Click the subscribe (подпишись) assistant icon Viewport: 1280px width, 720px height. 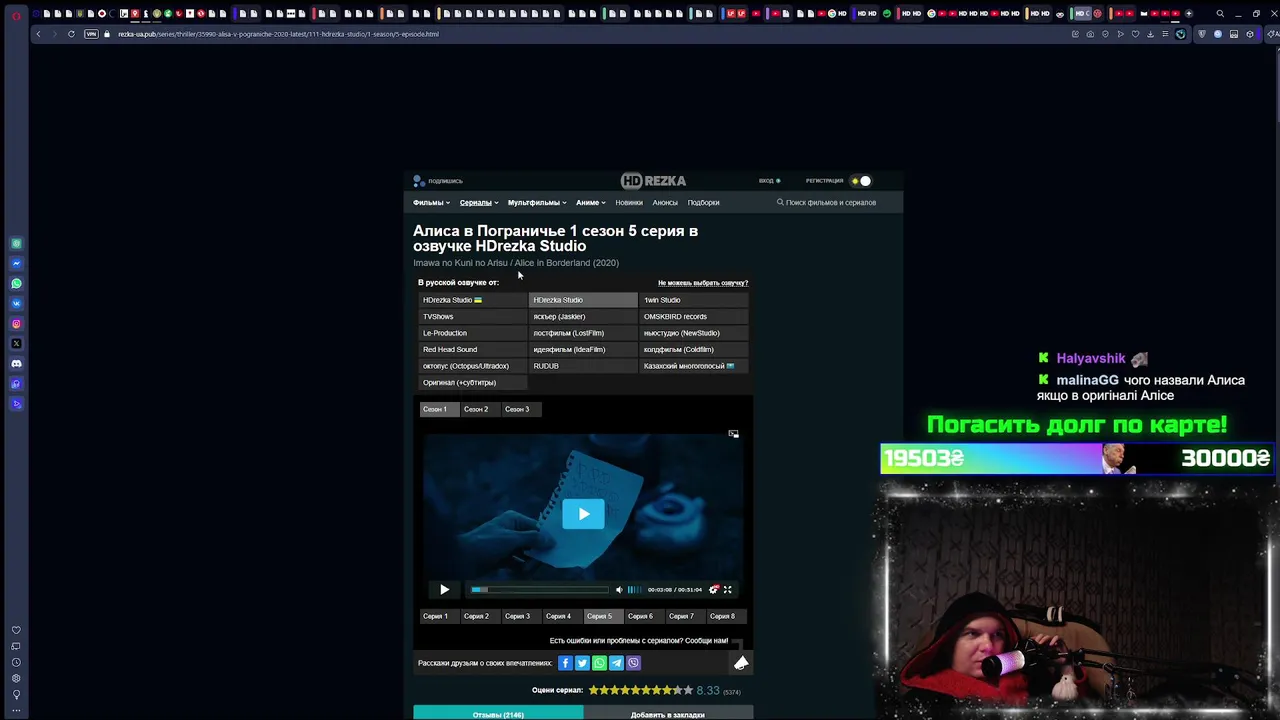point(419,181)
